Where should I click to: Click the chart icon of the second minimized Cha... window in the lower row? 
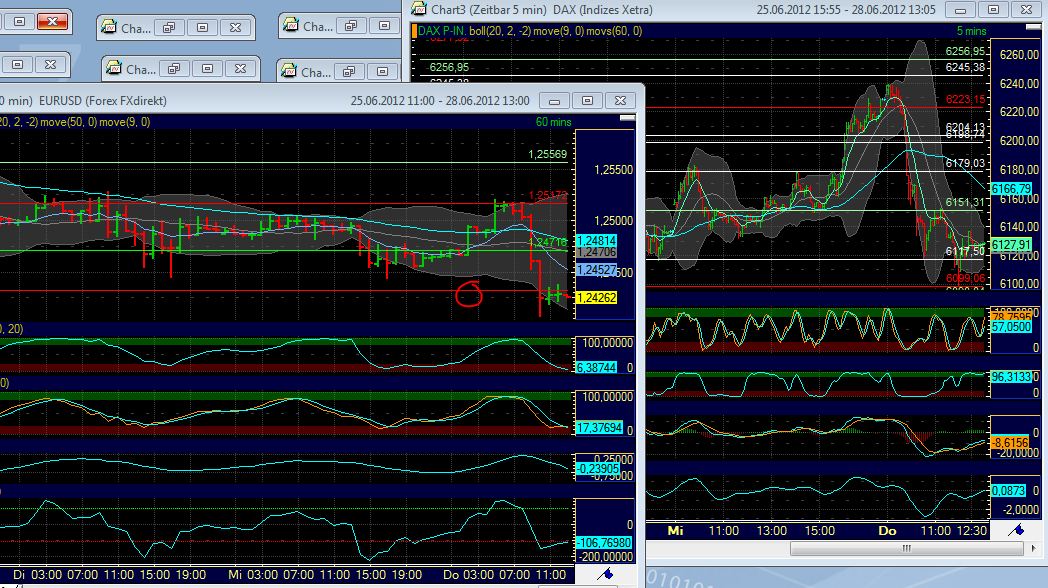click(x=289, y=71)
